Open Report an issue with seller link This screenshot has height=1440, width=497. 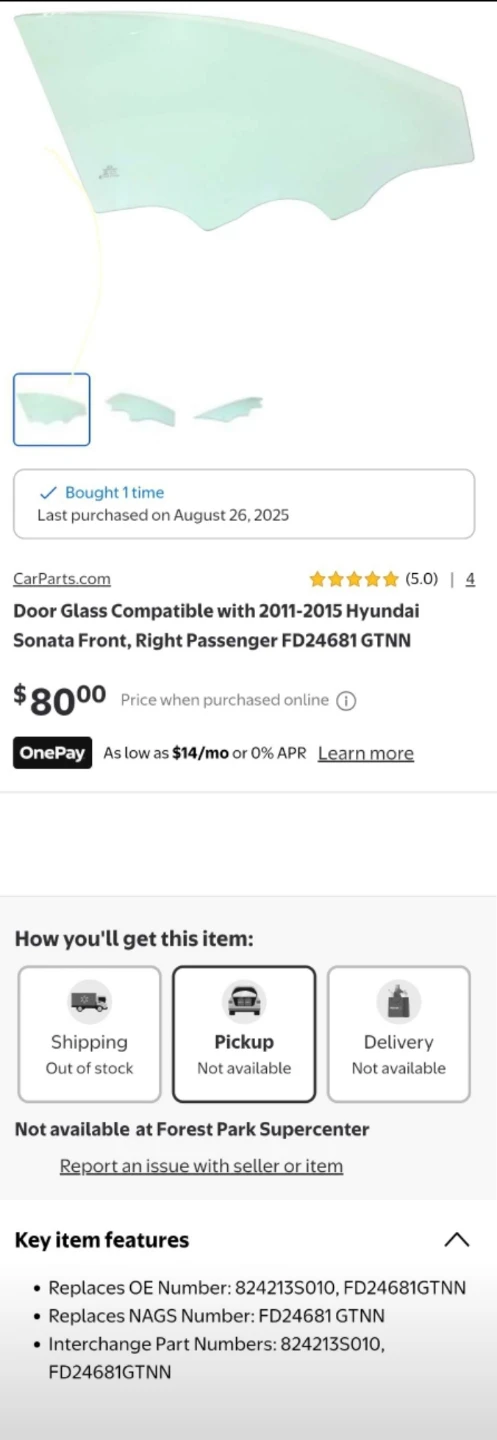click(x=201, y=1166)
